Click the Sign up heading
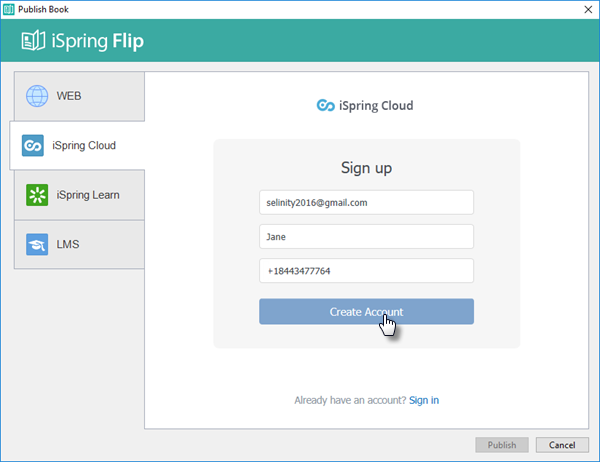 366,168
